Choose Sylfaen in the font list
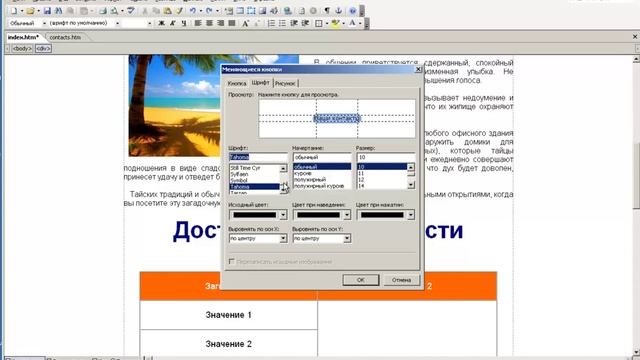The width and height of the screenshot is (640, 360). (x=239, y=174)
